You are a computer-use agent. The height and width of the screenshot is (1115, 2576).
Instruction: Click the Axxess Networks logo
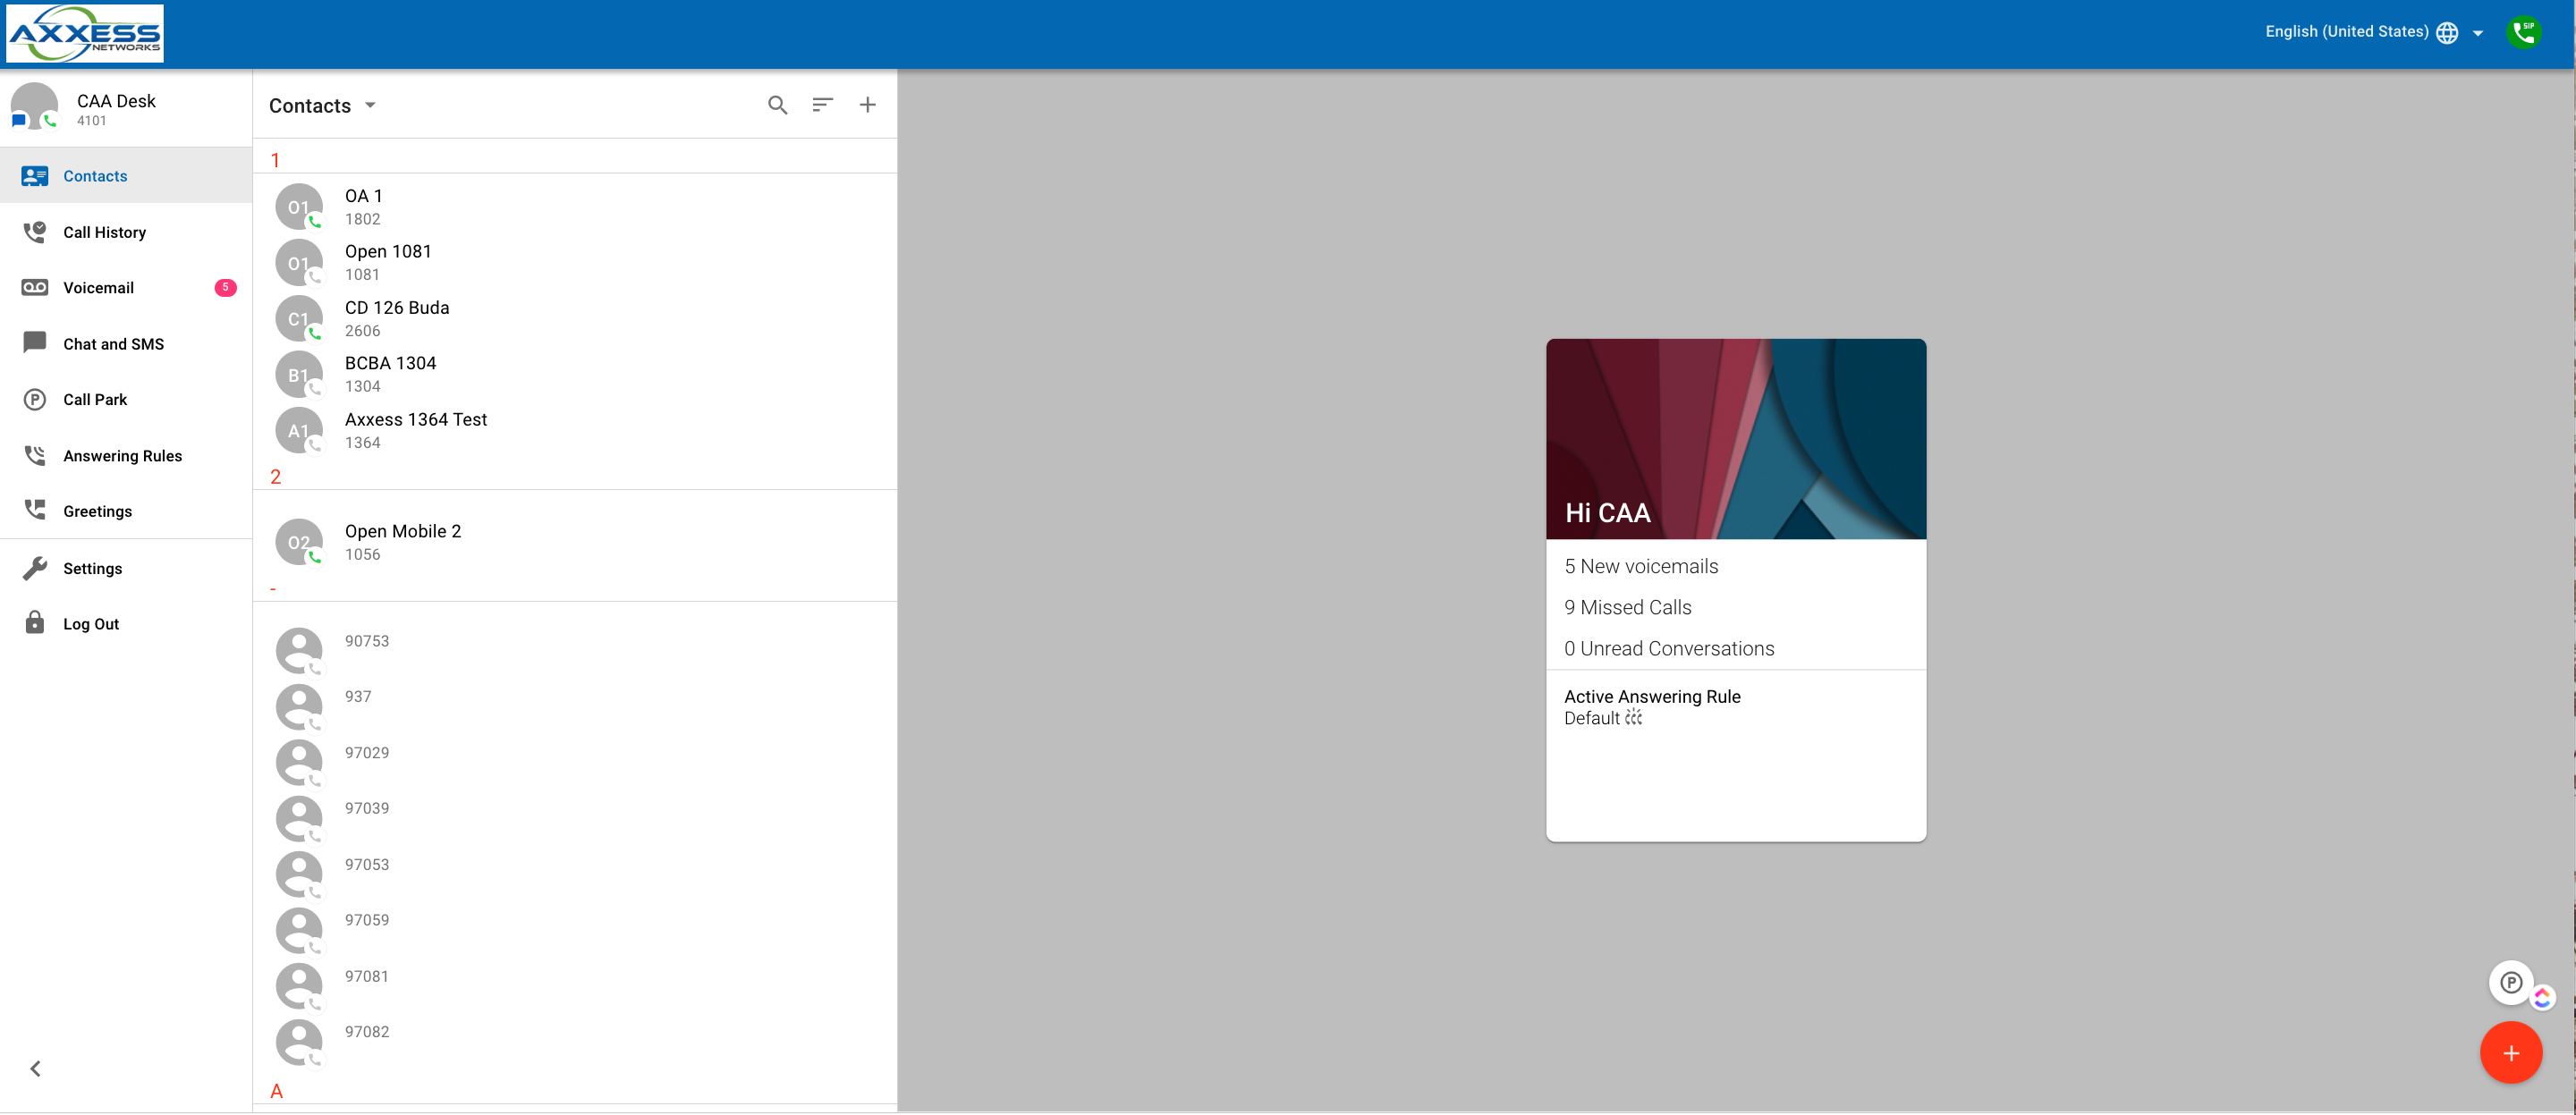click(x=85, y=33)
